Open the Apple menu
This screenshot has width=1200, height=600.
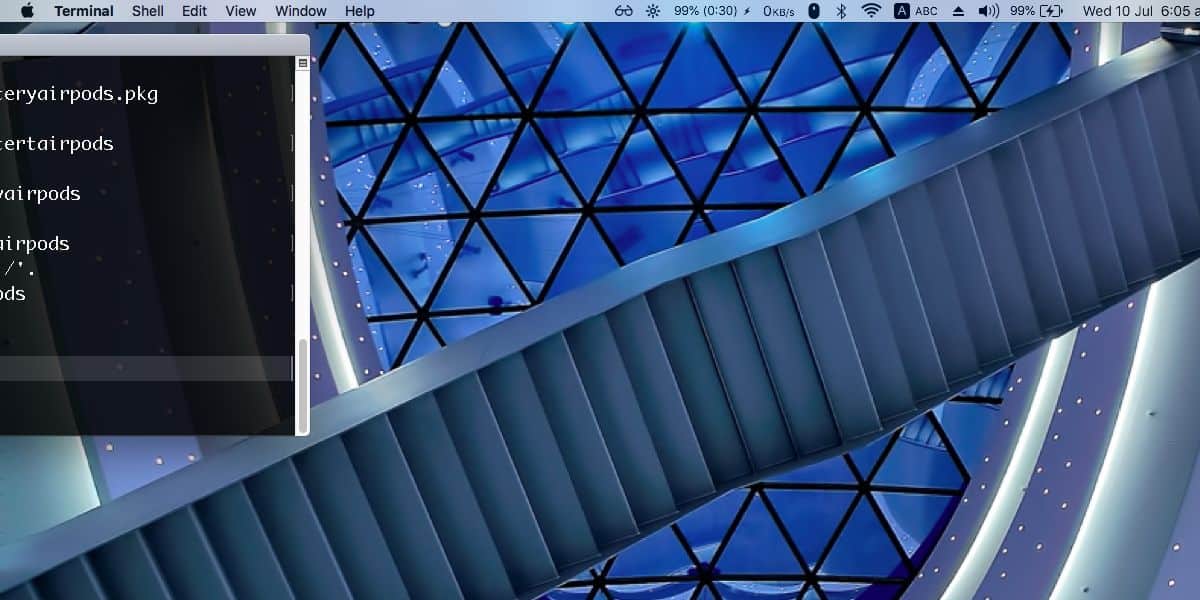pyautogui.click(x=27, y=11)
